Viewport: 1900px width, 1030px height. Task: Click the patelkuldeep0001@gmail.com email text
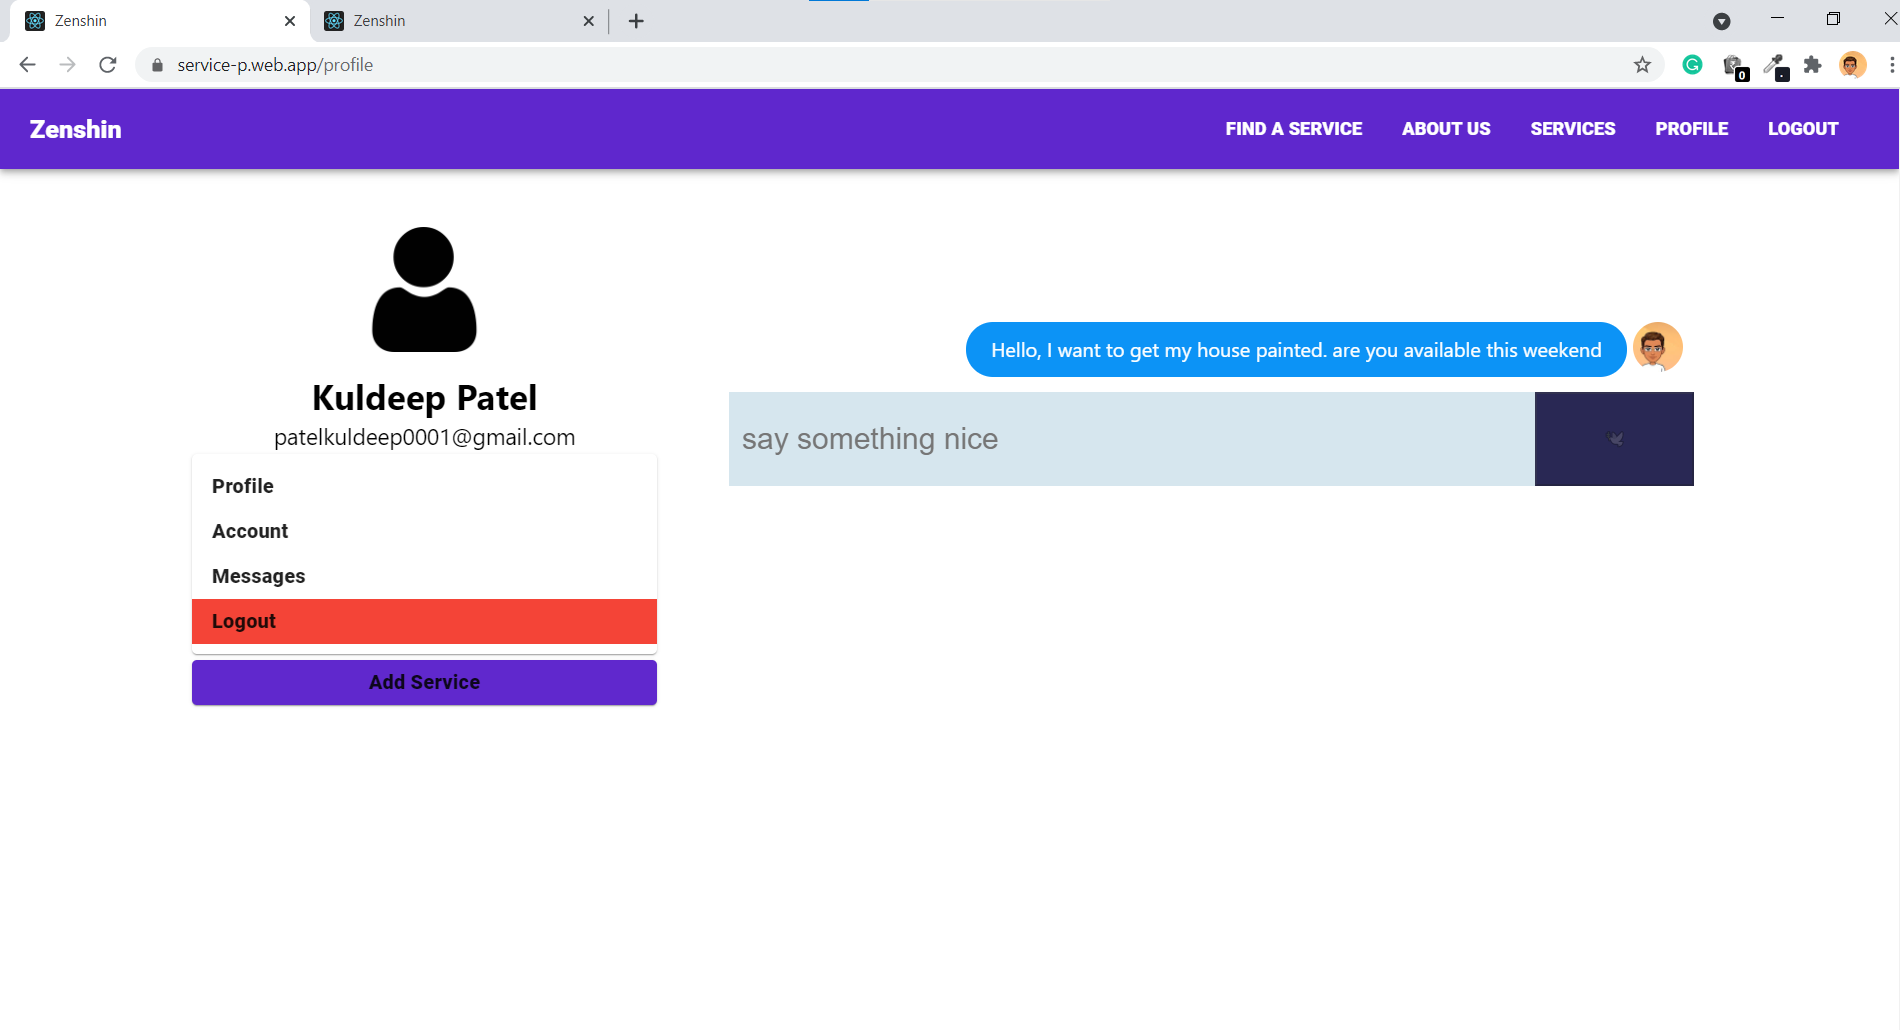[424, 437]
